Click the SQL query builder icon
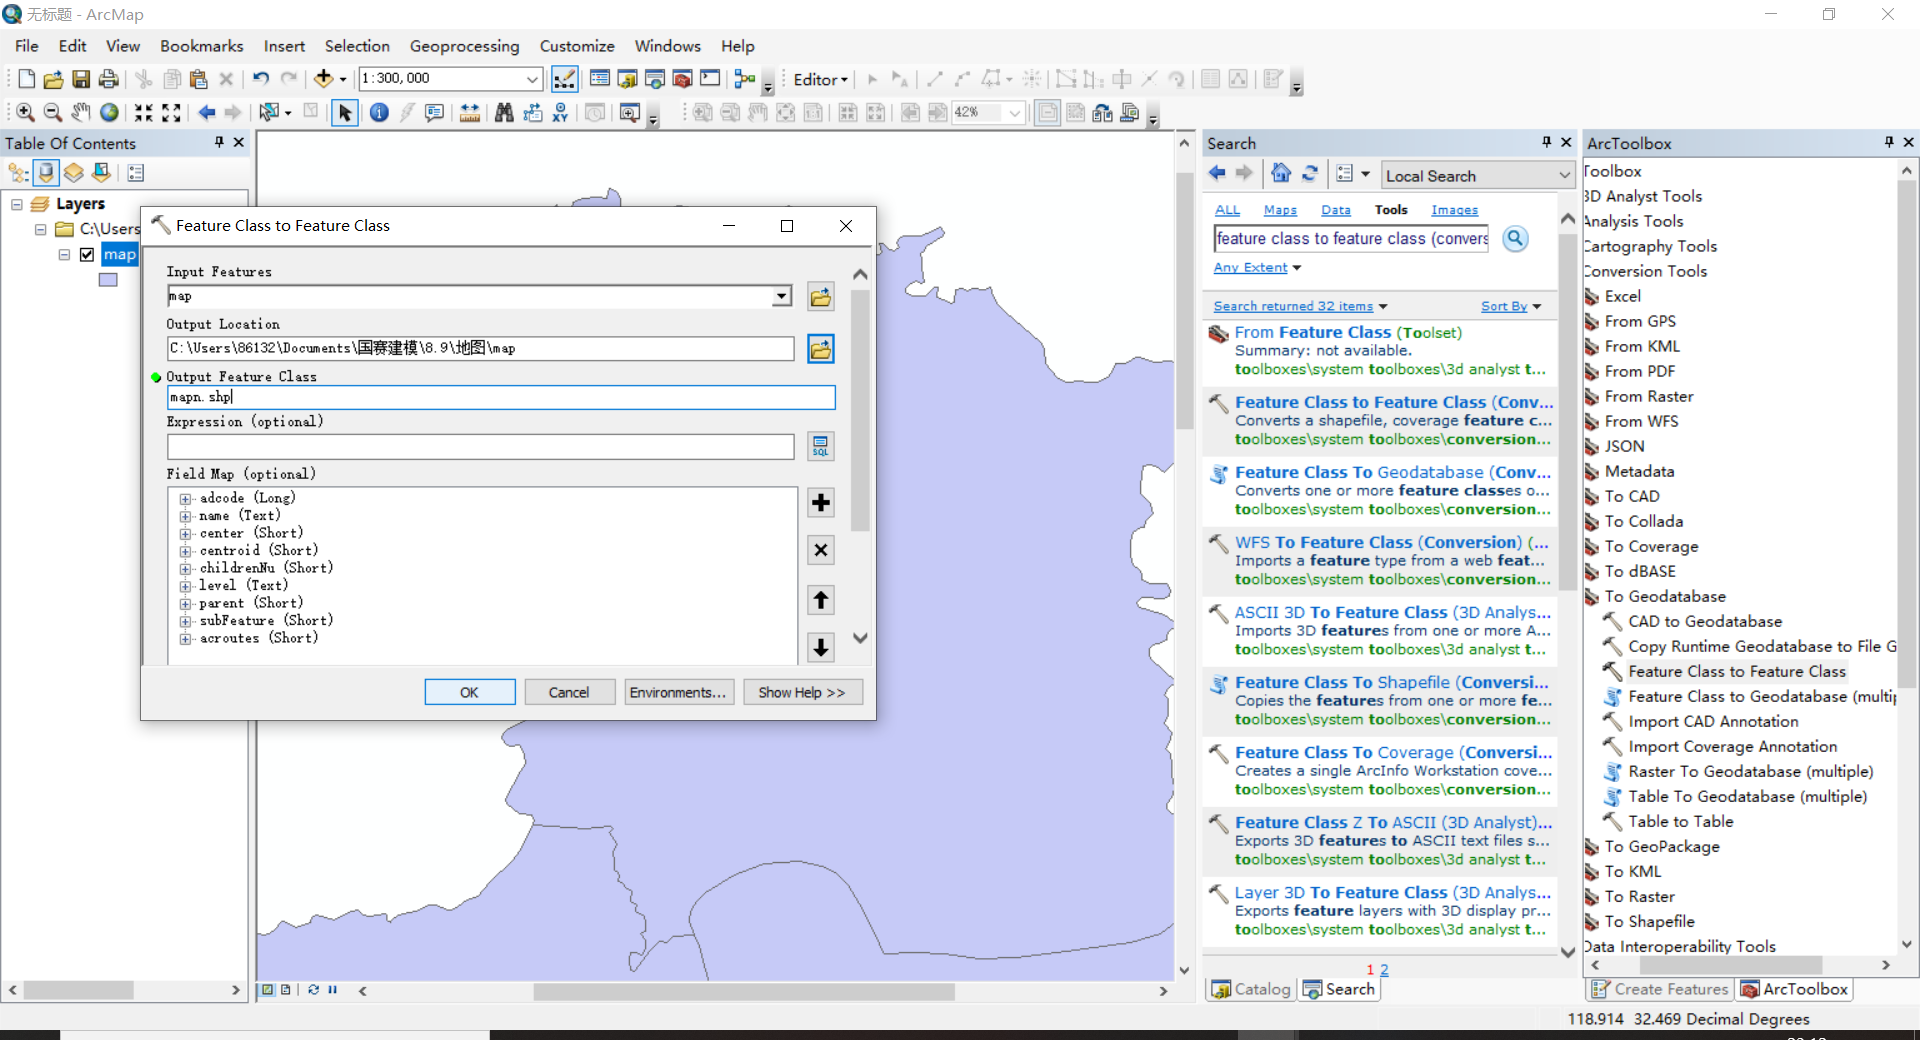Image resolution: width=1920 pixels, height=1040 pixels. pyautogui.click(x=820, y=446)
